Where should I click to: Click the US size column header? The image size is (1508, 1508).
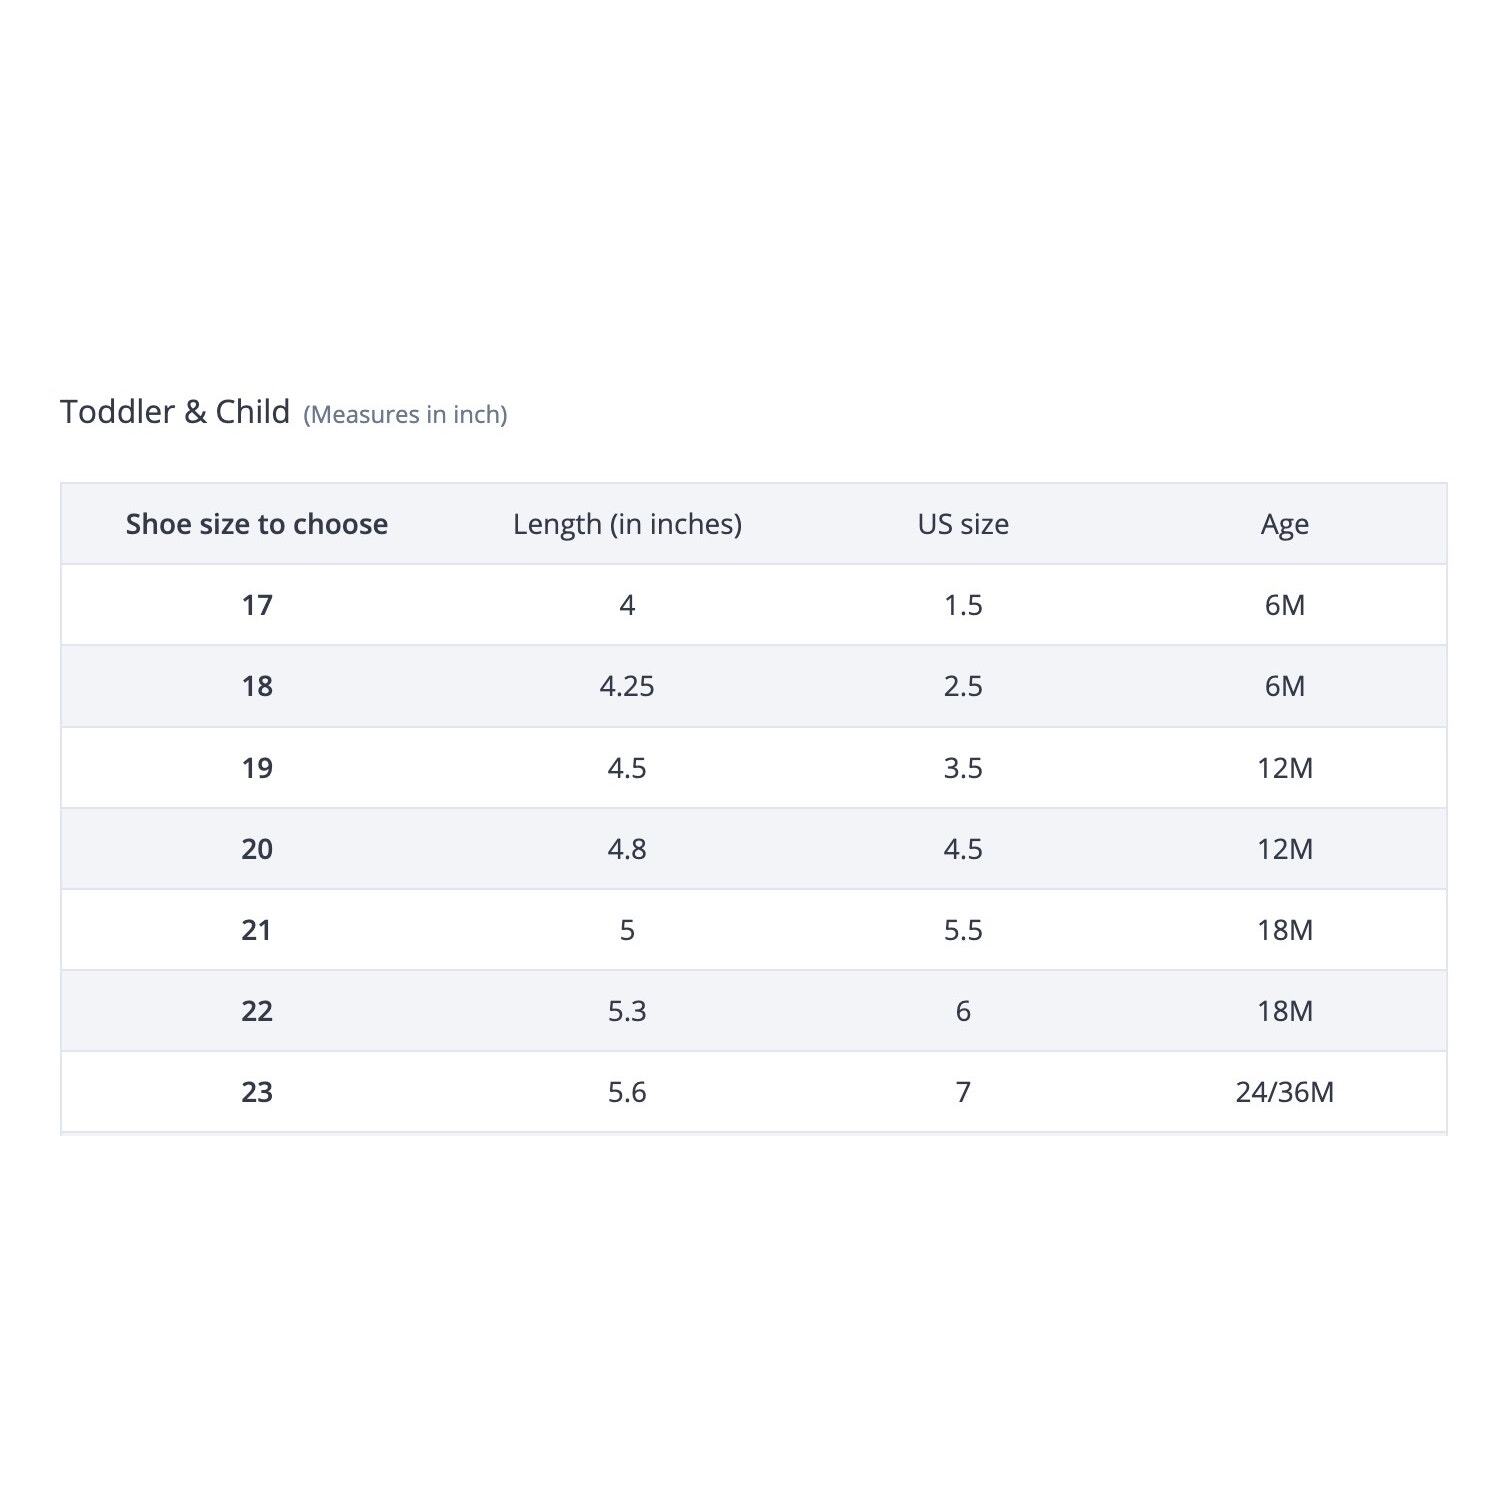(x=963, y=525)
